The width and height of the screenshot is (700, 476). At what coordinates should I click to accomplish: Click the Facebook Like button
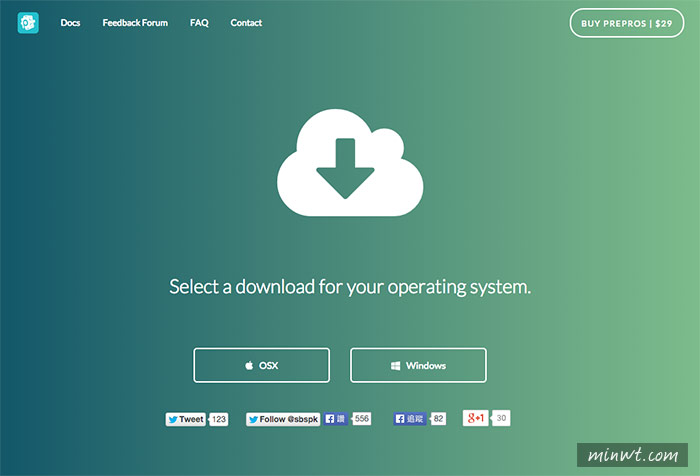point(335,419)
